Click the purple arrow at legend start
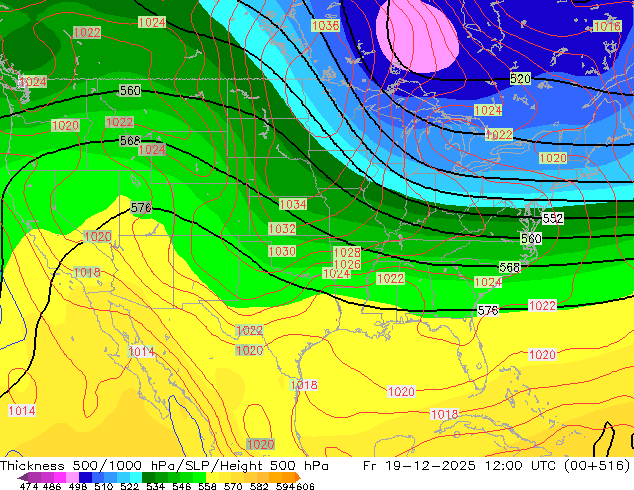Screen dimensions: 634x490 [x=22, y=477]
